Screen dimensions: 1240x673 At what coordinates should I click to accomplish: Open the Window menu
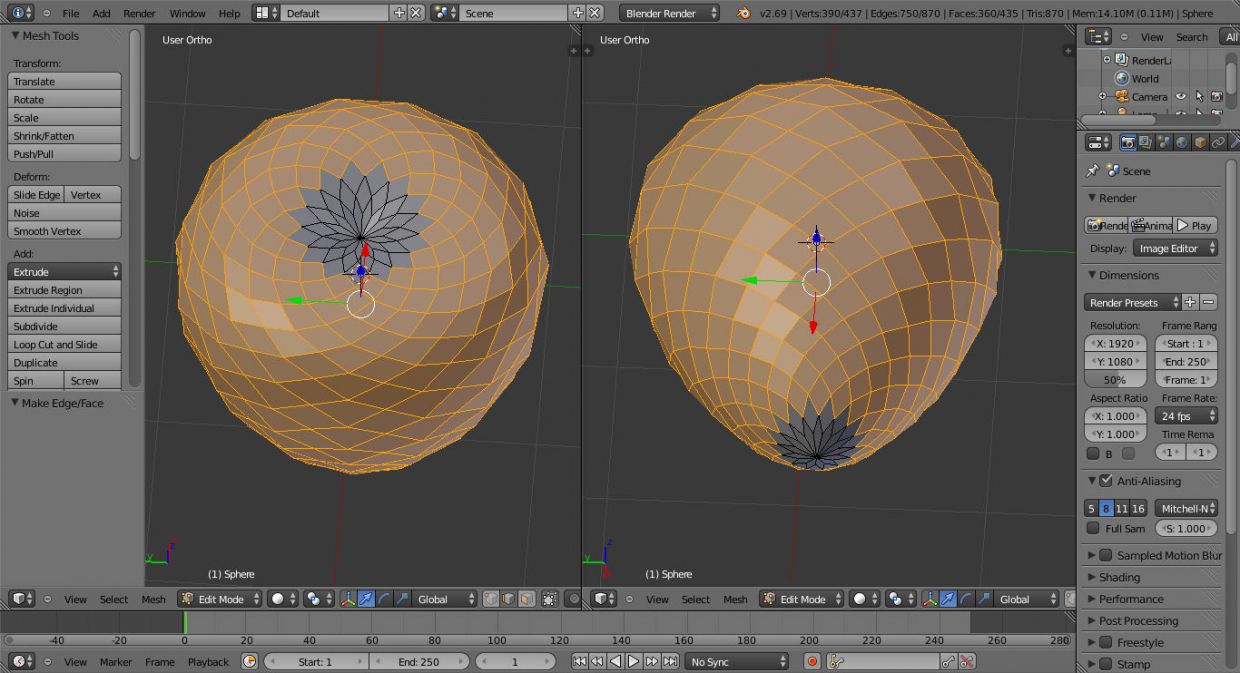[187, 13]
